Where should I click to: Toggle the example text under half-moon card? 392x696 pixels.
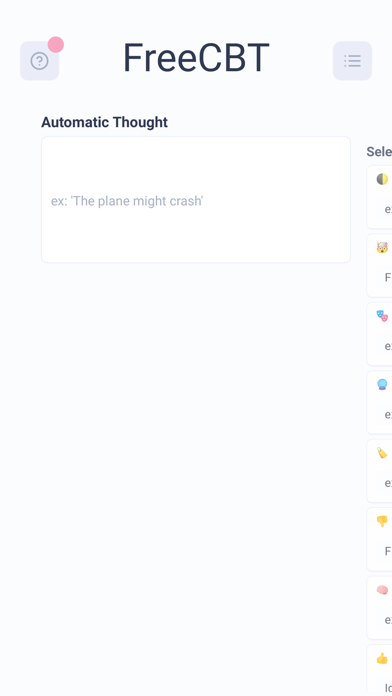(x=388, y=209)
